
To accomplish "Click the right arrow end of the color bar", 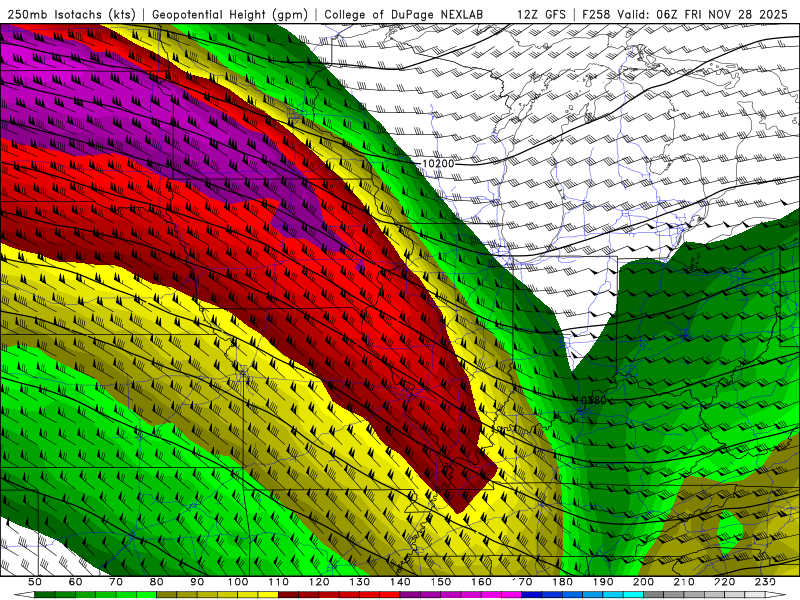I will 776,594.
